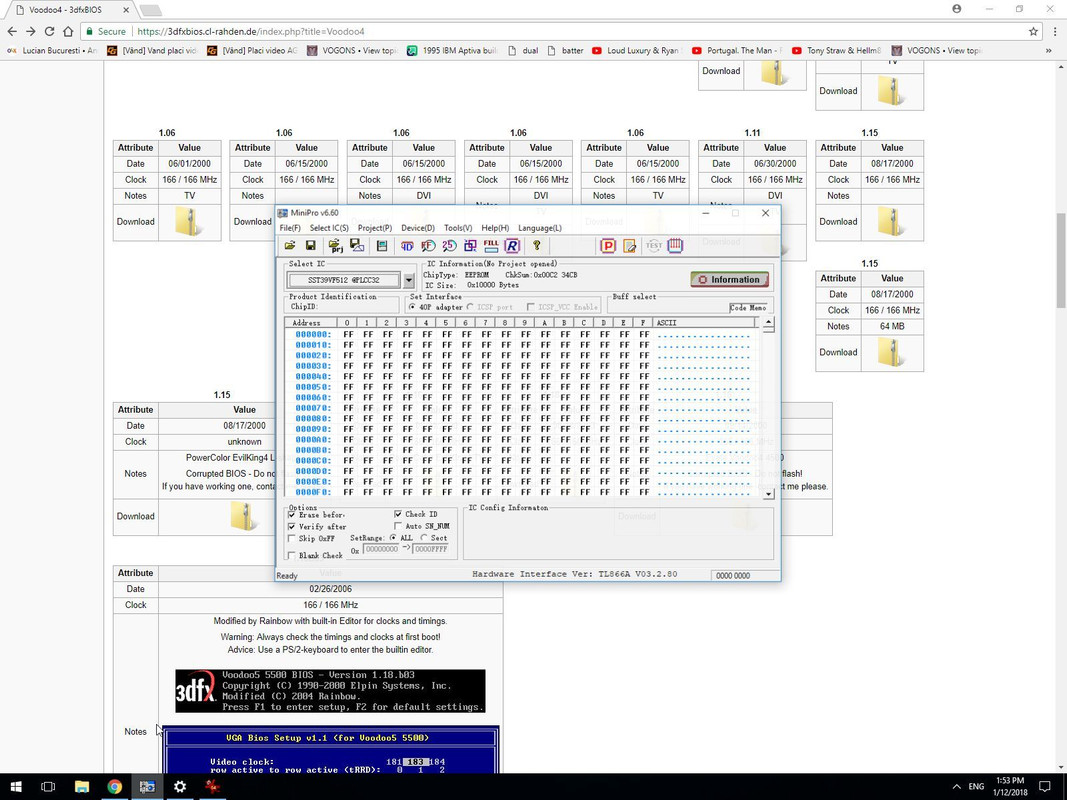Image resolution: width=1067 pixels, height=800 pixels.
Task: Open the Tools(V) menu
Action: tap(458, 228)
